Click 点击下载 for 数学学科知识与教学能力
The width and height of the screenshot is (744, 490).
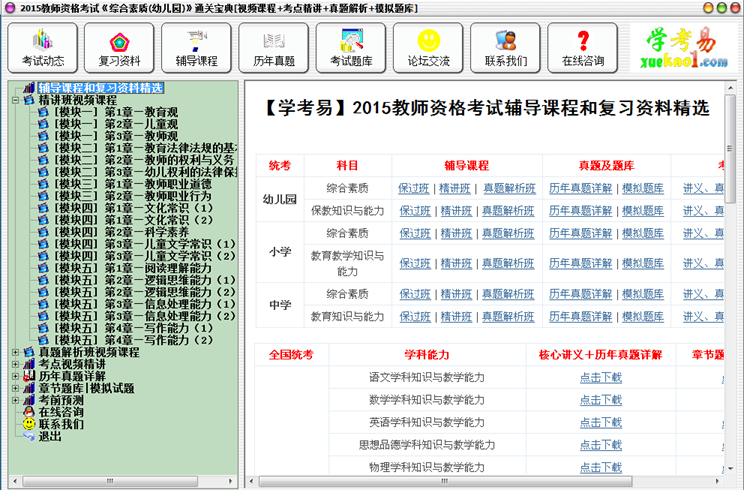601,400
